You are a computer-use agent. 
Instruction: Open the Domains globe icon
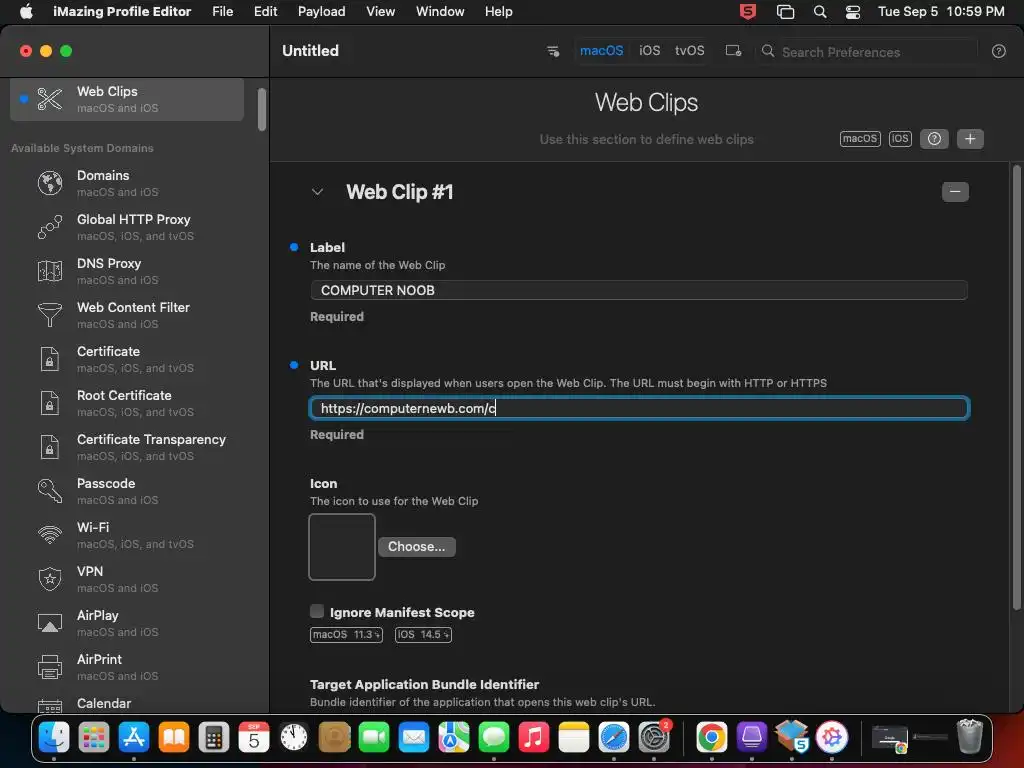[x=50, y=183]
